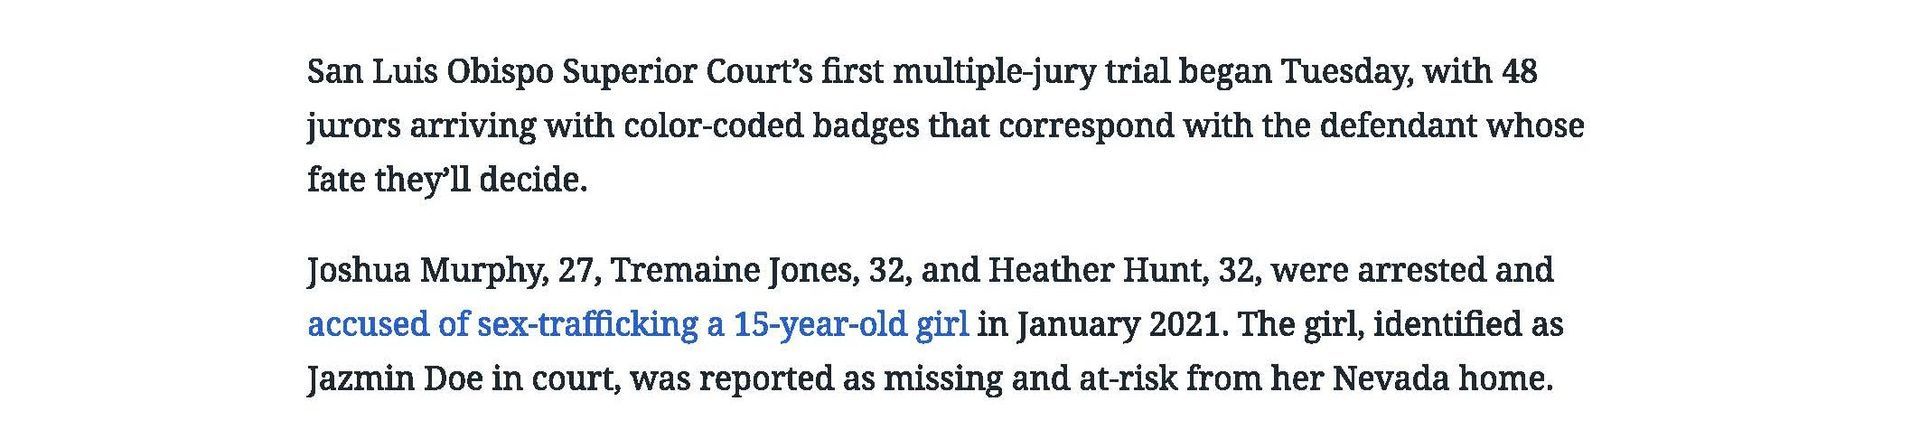Open the 'accused of sex-trafficking a 15-year-old girl' link
Viewport: 1920px width, 447px height.
[638, 325]
